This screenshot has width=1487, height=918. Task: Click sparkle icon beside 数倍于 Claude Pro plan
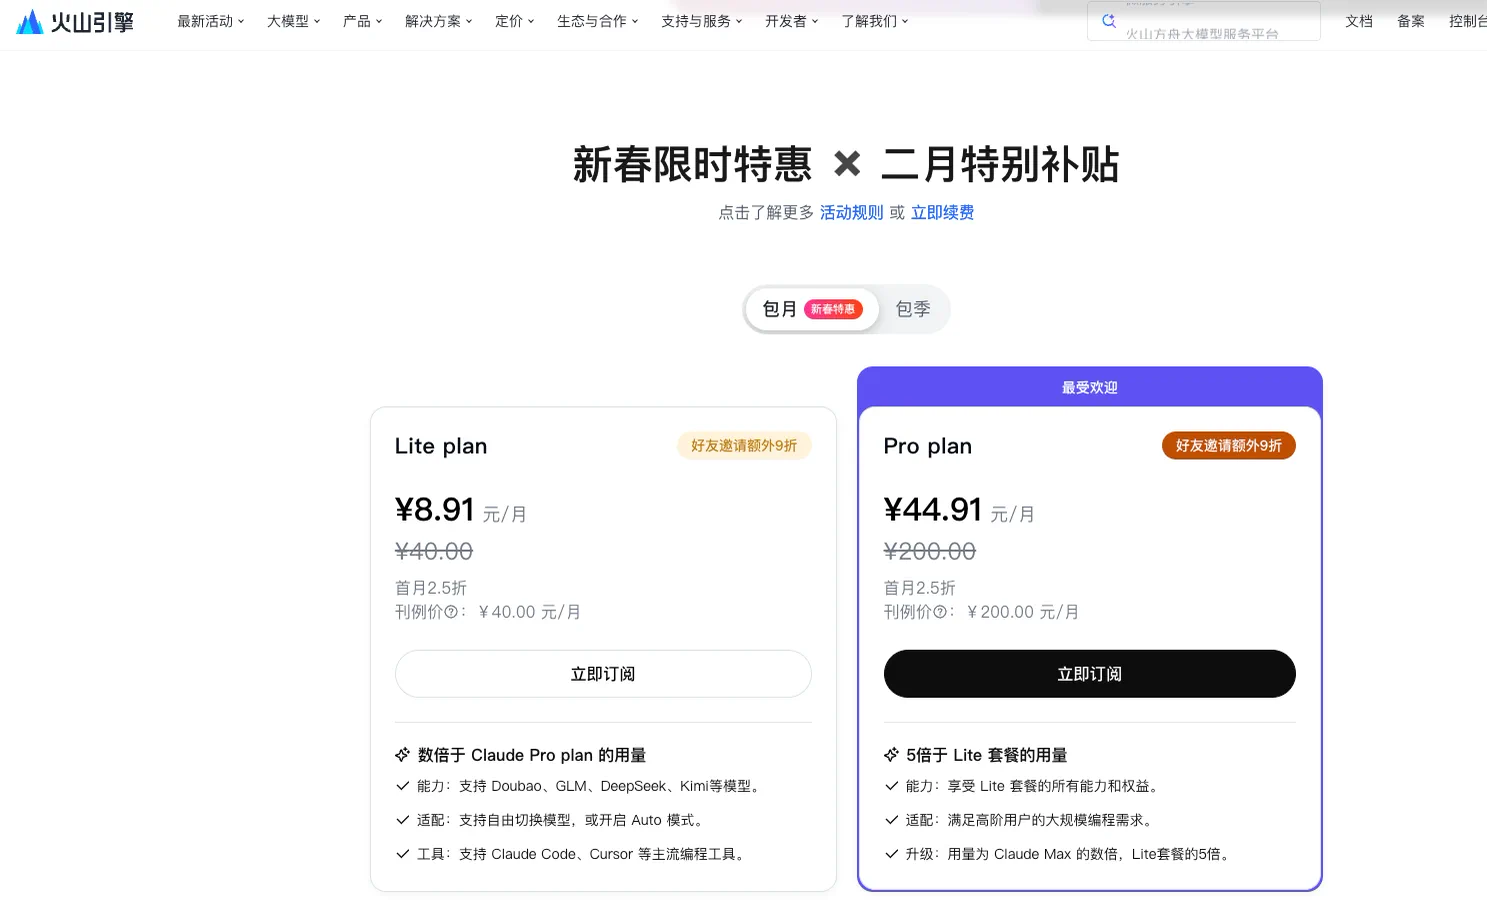[x=402, y=755]
